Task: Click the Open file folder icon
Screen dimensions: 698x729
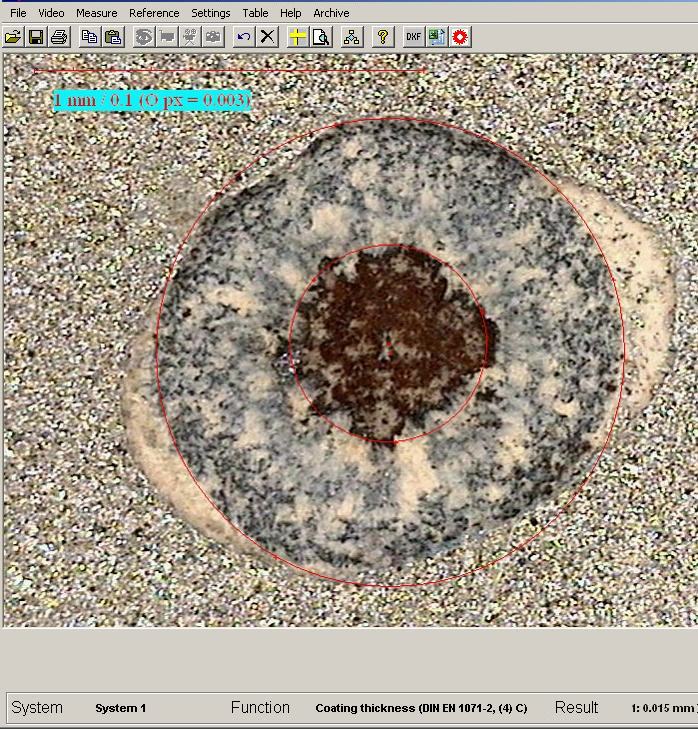Action: pyautogui.click(x=13, y=37)
